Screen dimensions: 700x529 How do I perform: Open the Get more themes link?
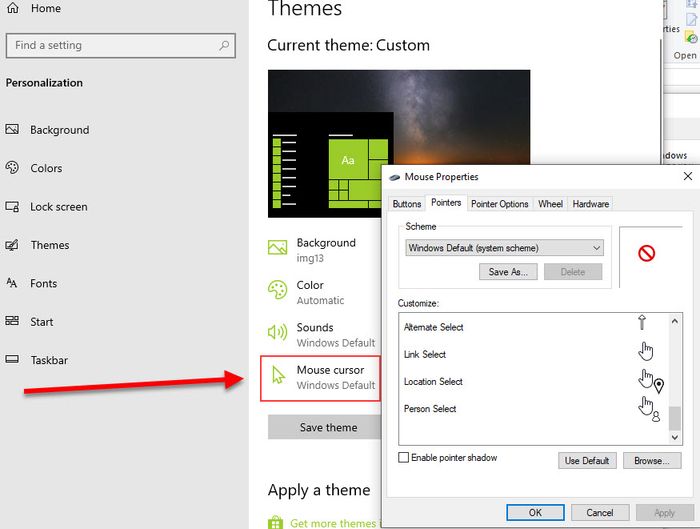click(335, 523)
